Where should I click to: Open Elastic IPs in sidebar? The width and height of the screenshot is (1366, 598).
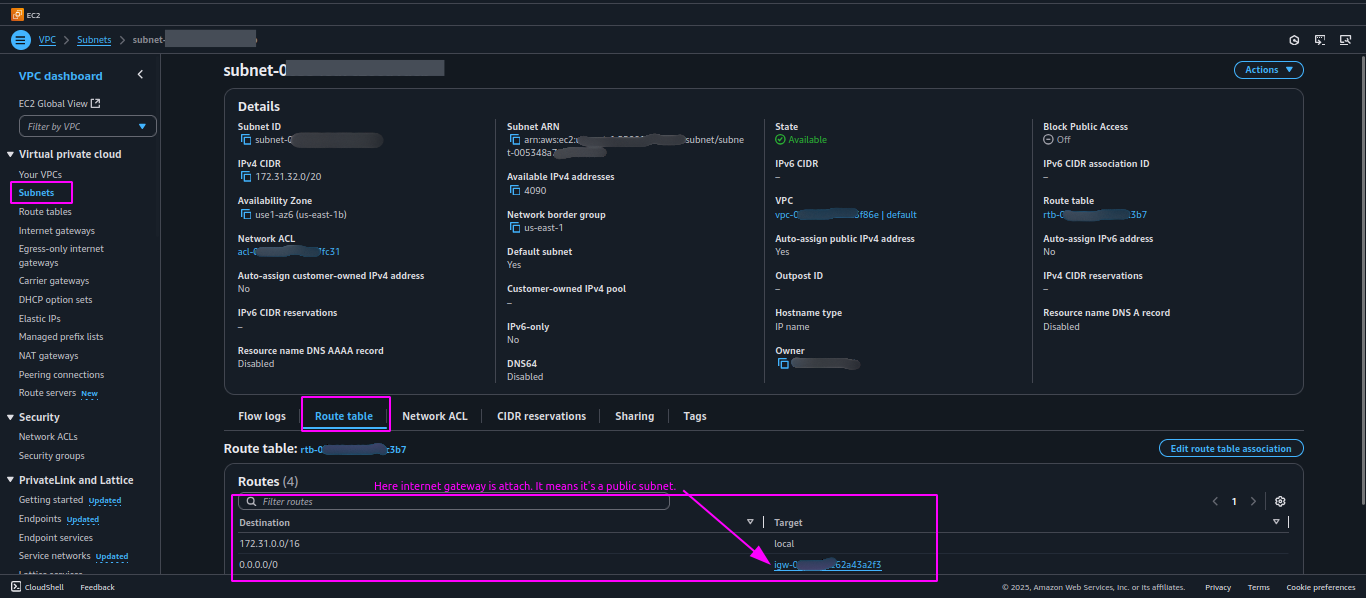pyautogui.click(x=40, y=318)
